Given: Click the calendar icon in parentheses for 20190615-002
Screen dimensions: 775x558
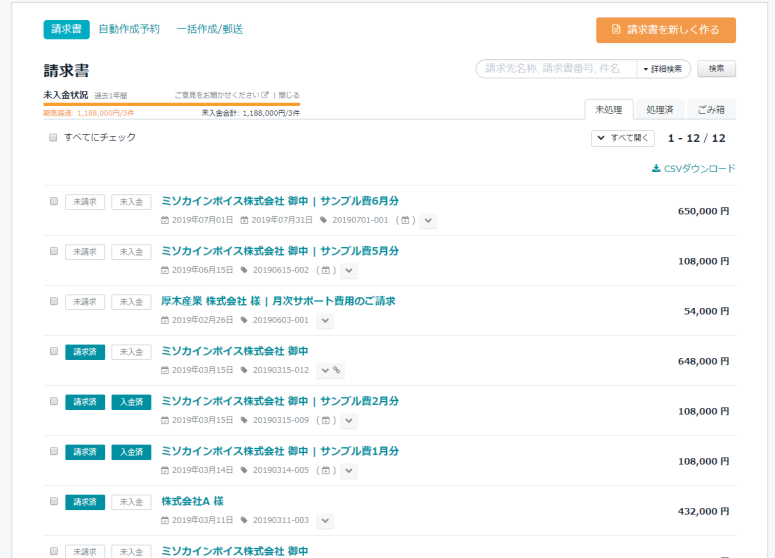Looking at the screenshot, I should (x=325, y=270).
